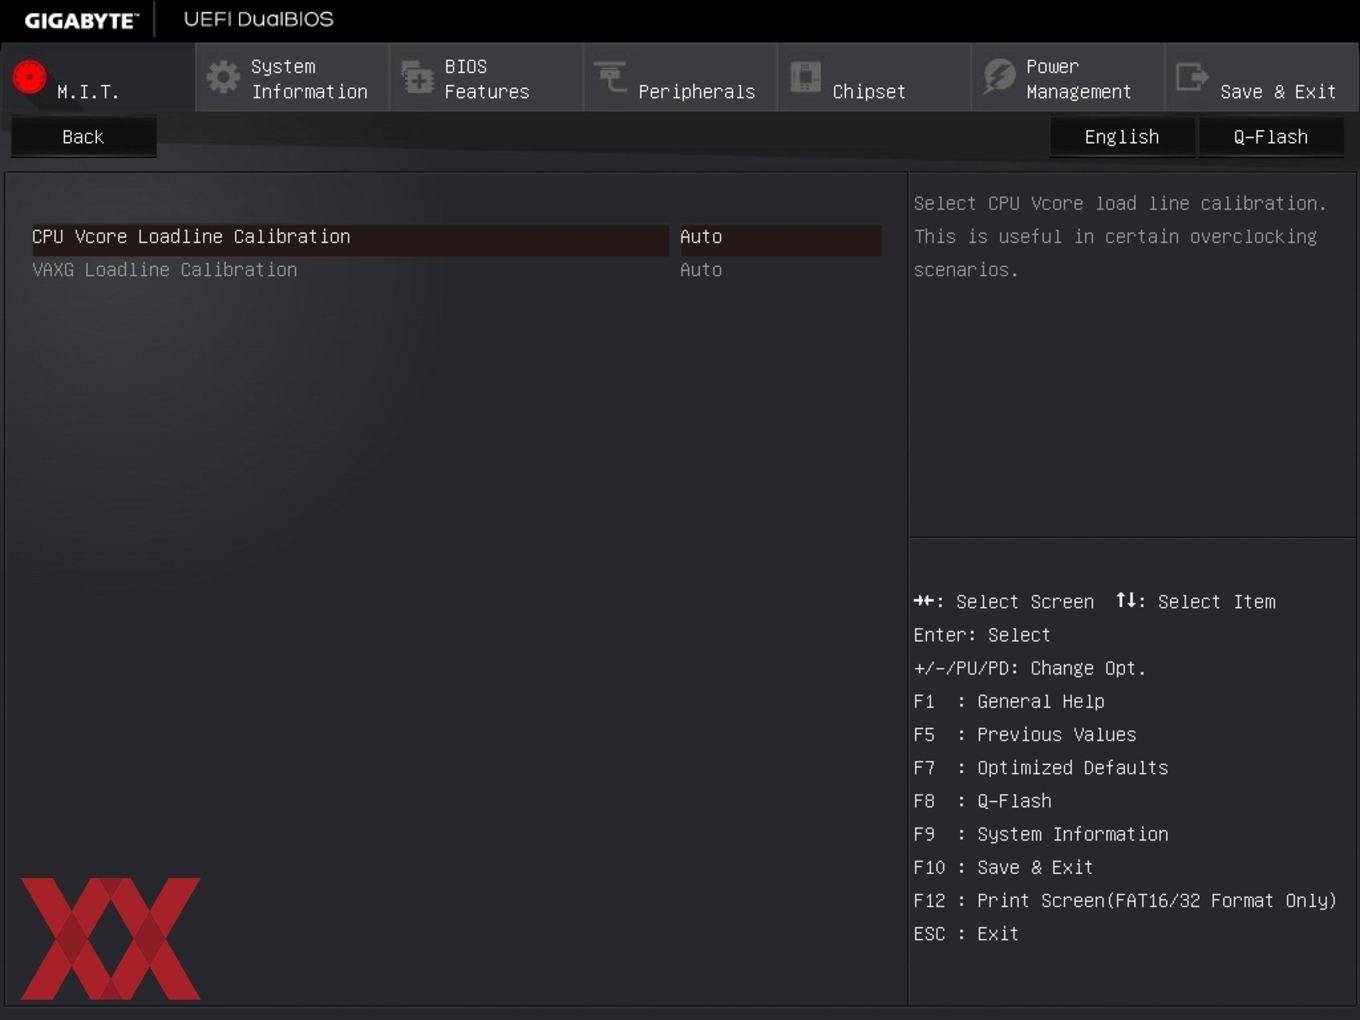Image resolution: width=1360 pixels, height=1020 pixels.
Task: Click the GIGABYTE logo
Action: tap(81, 20)
